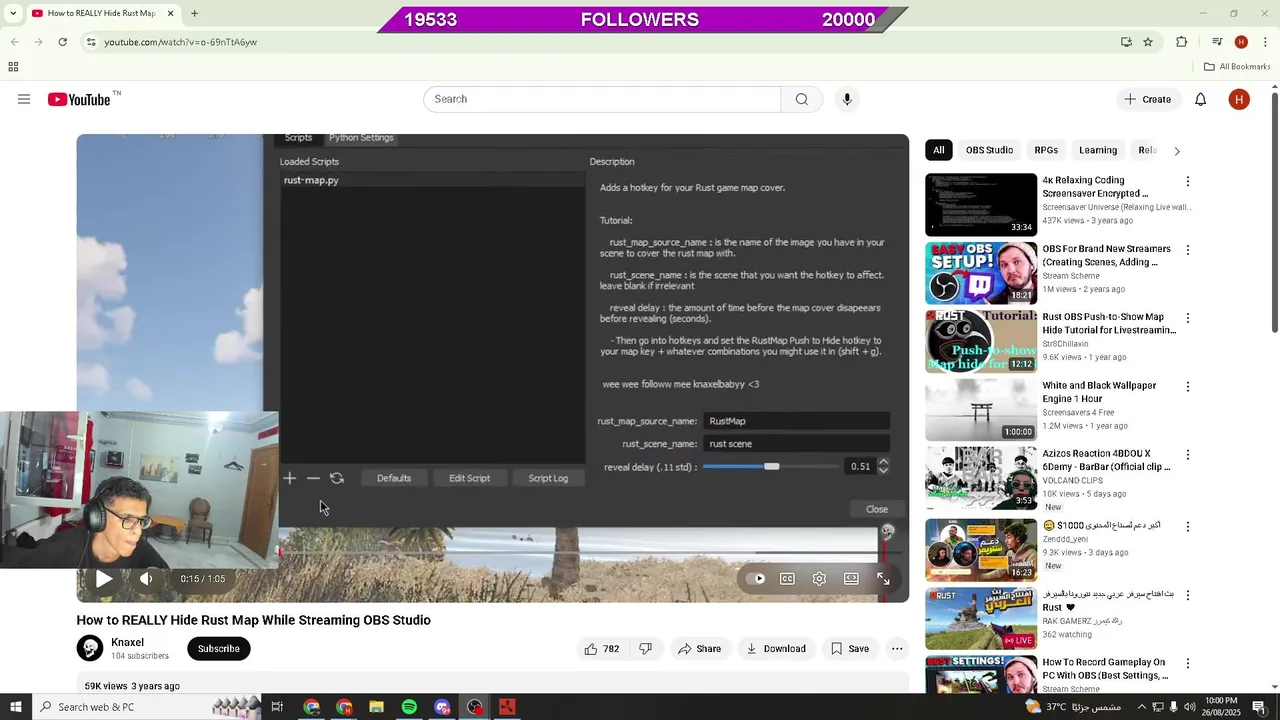The image size is (1280, 720).
Task: Open options for 4k Relaxing Coding video
Action: (1188, 182)
